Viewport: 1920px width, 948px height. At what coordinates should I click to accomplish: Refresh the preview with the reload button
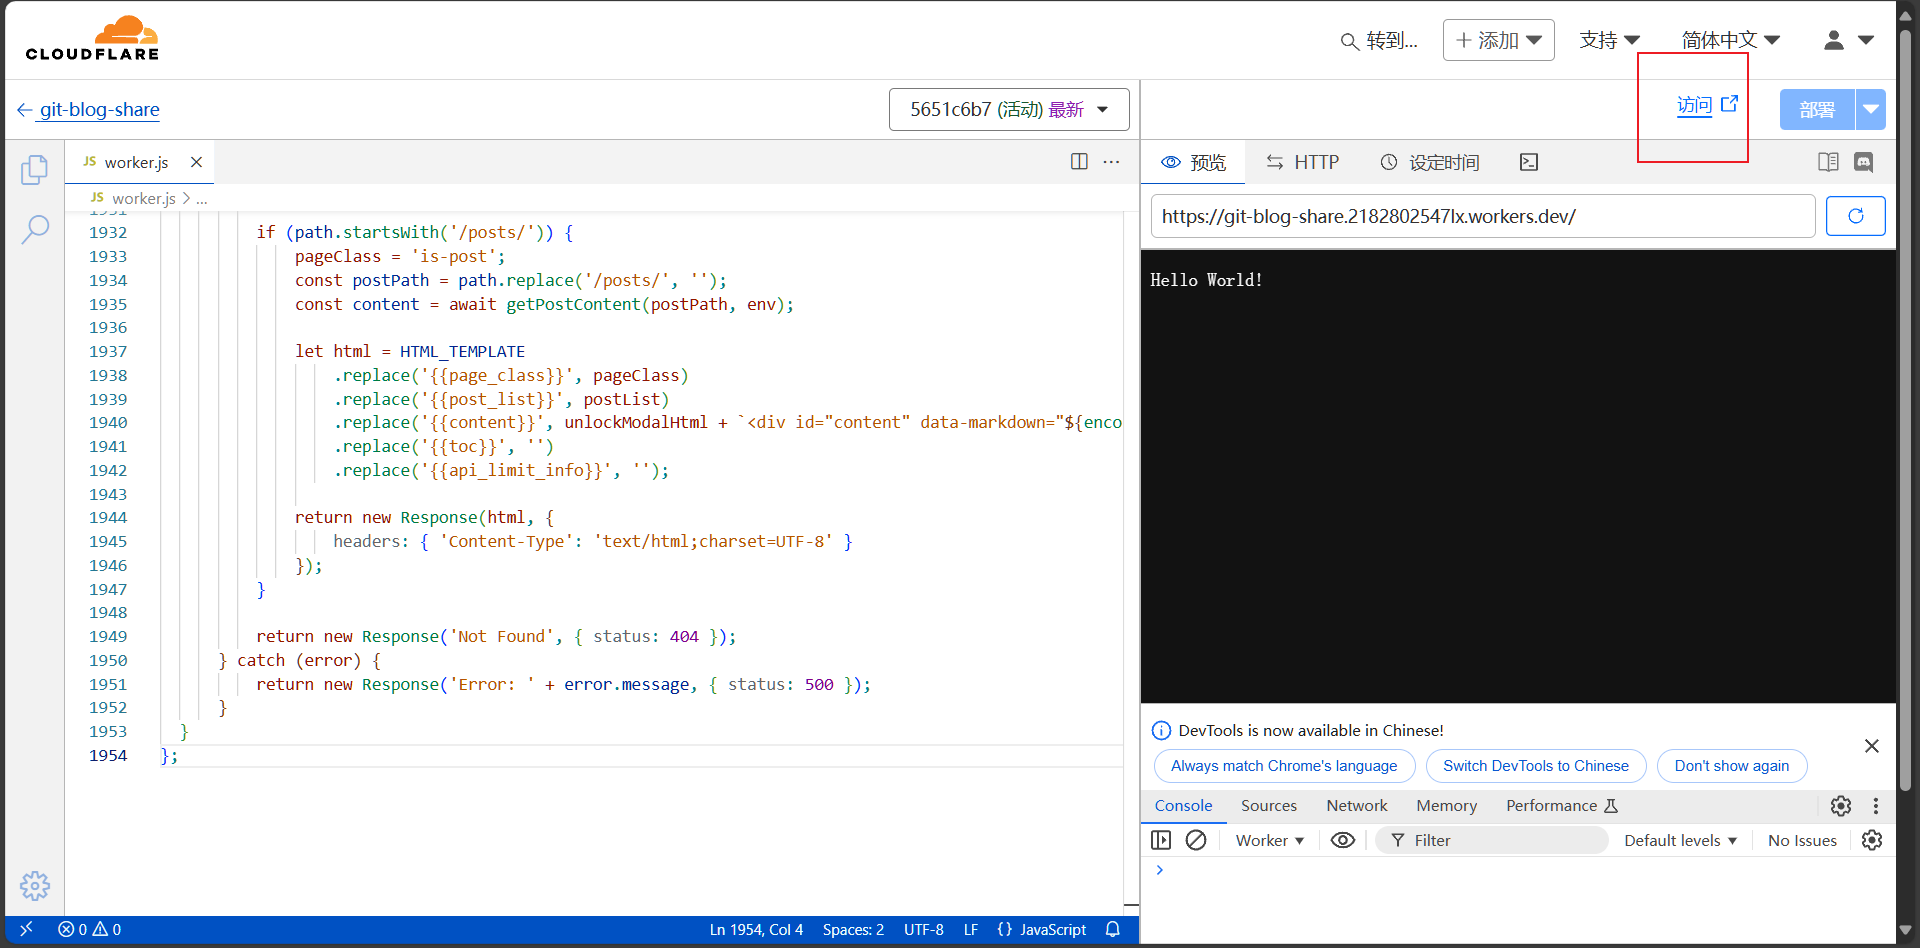pos(1855,216)
